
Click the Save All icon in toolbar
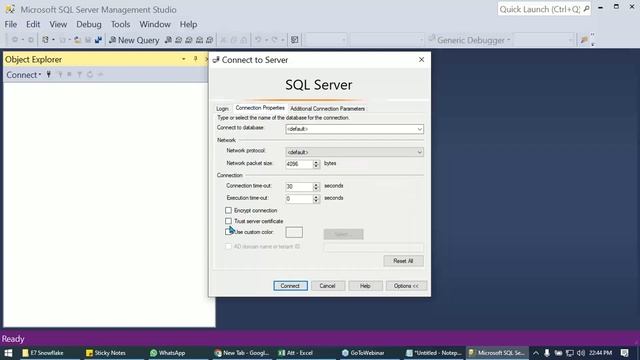[x=98, y=40]
